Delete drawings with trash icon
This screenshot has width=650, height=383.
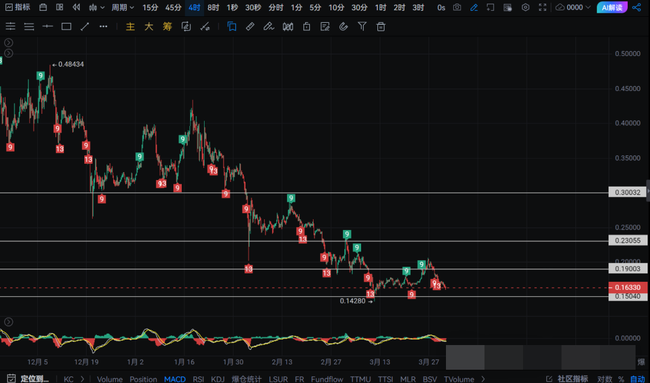[x=381, y=27]
